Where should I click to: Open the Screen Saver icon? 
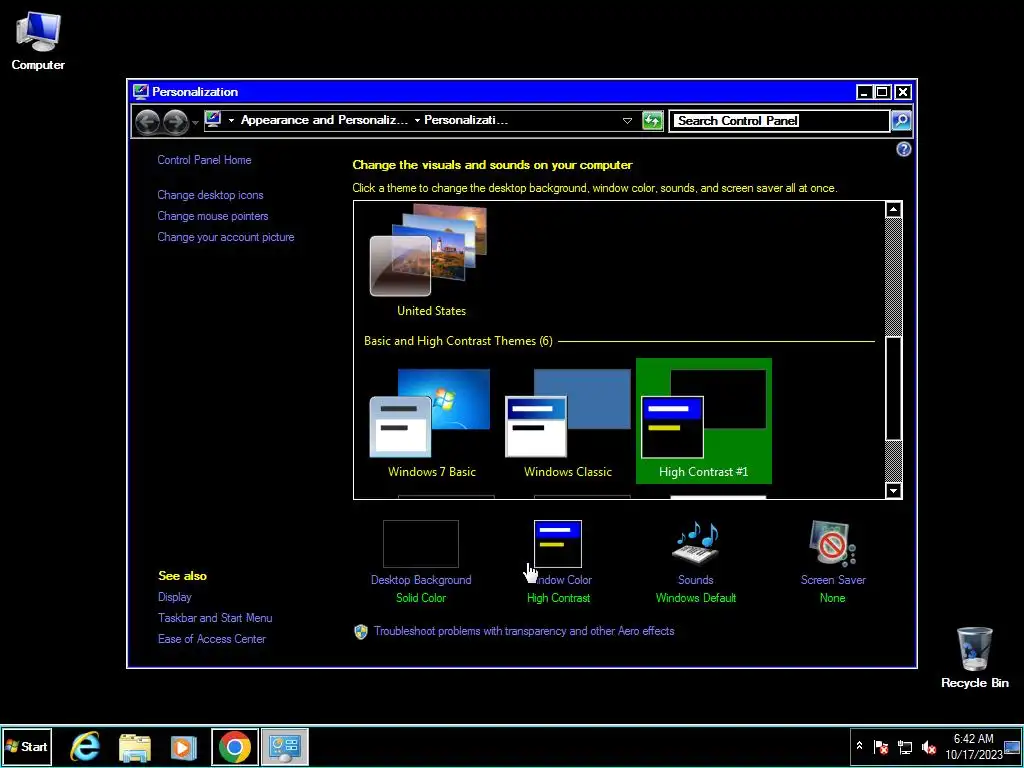[832, 543]
